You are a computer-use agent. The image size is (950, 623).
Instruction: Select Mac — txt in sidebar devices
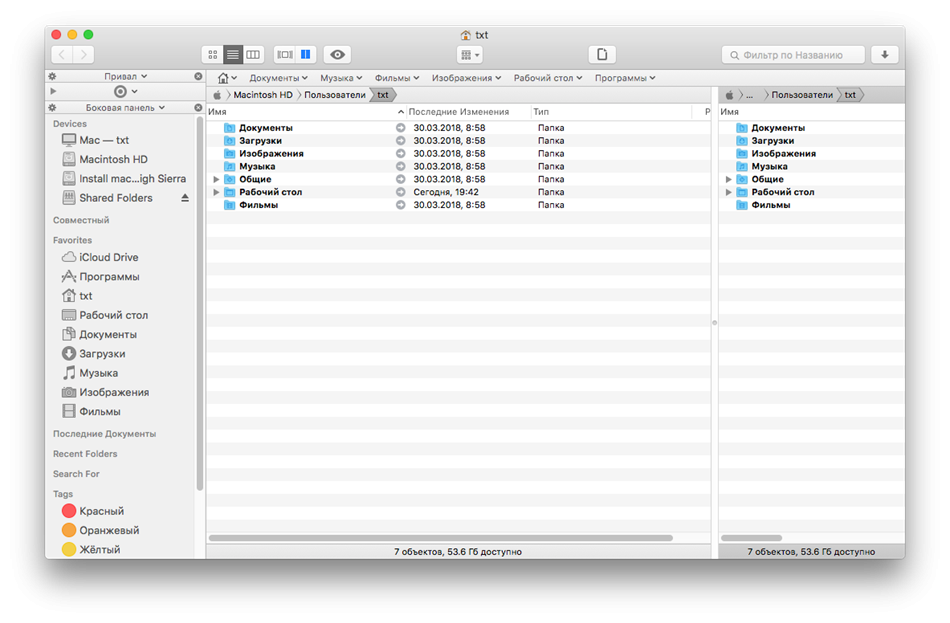point(96,140)
